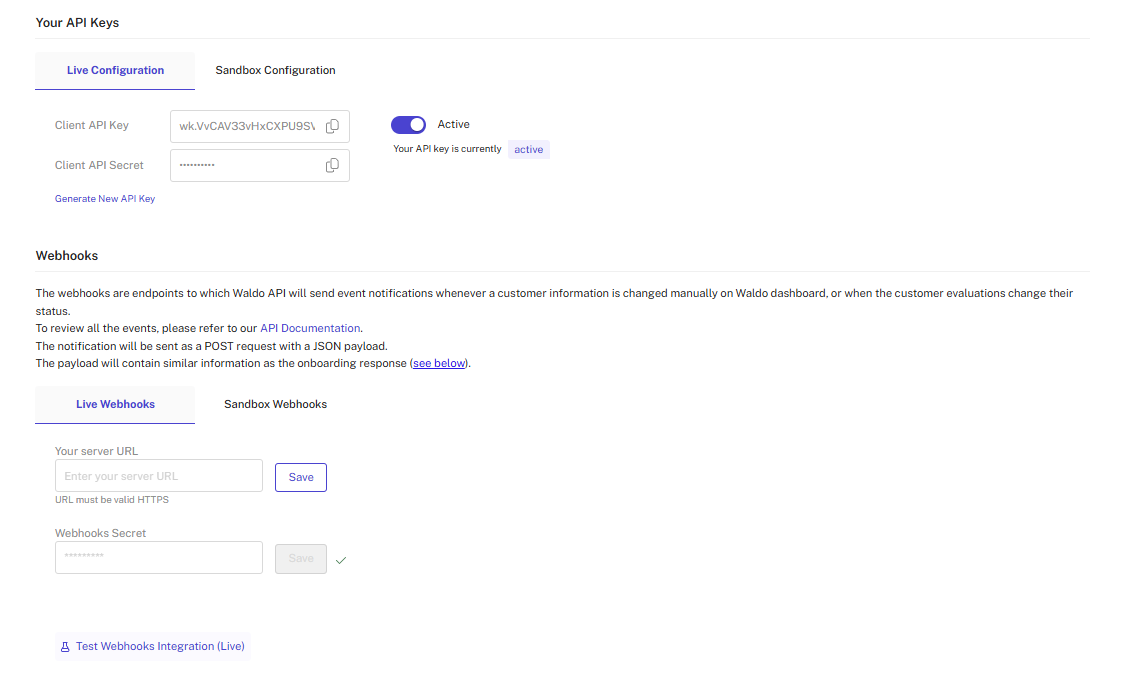Switch to the Sandbox Webhooks tab

click(x=275, y=405)
